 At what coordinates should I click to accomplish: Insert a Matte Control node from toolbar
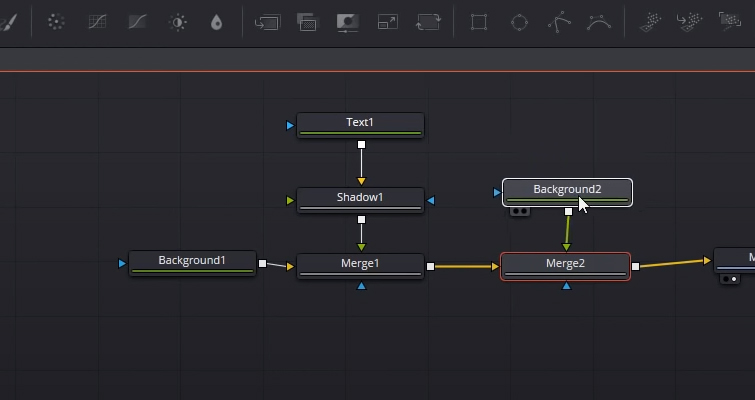click(x=347, y=22)
